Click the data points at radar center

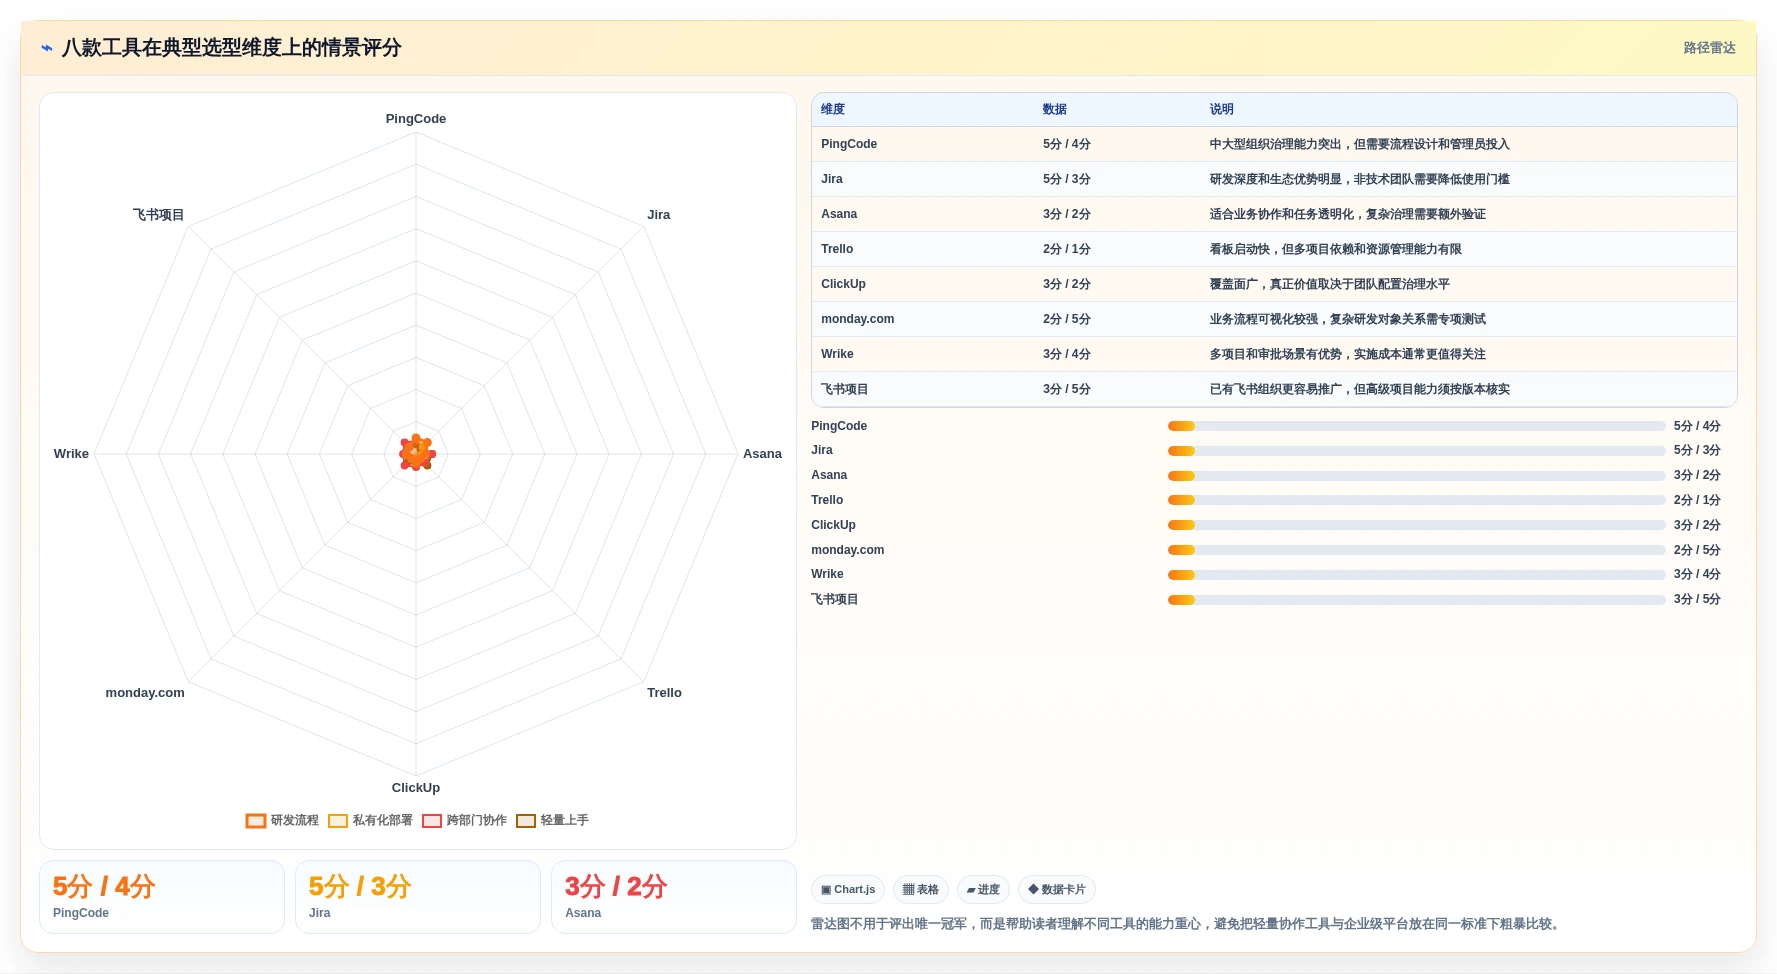point(417,453)
